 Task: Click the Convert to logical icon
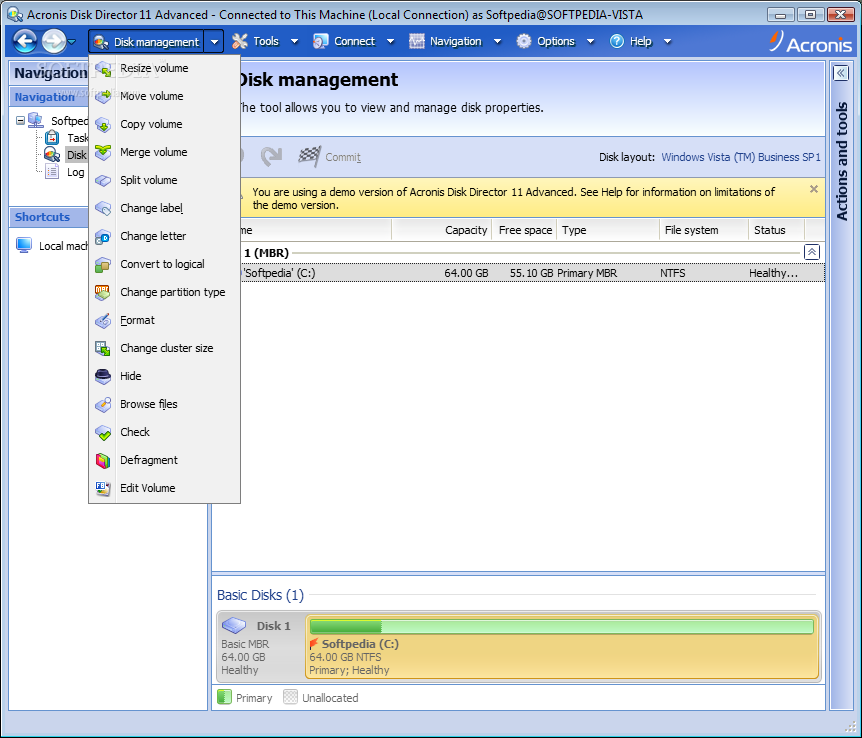[x=103, y=265]
